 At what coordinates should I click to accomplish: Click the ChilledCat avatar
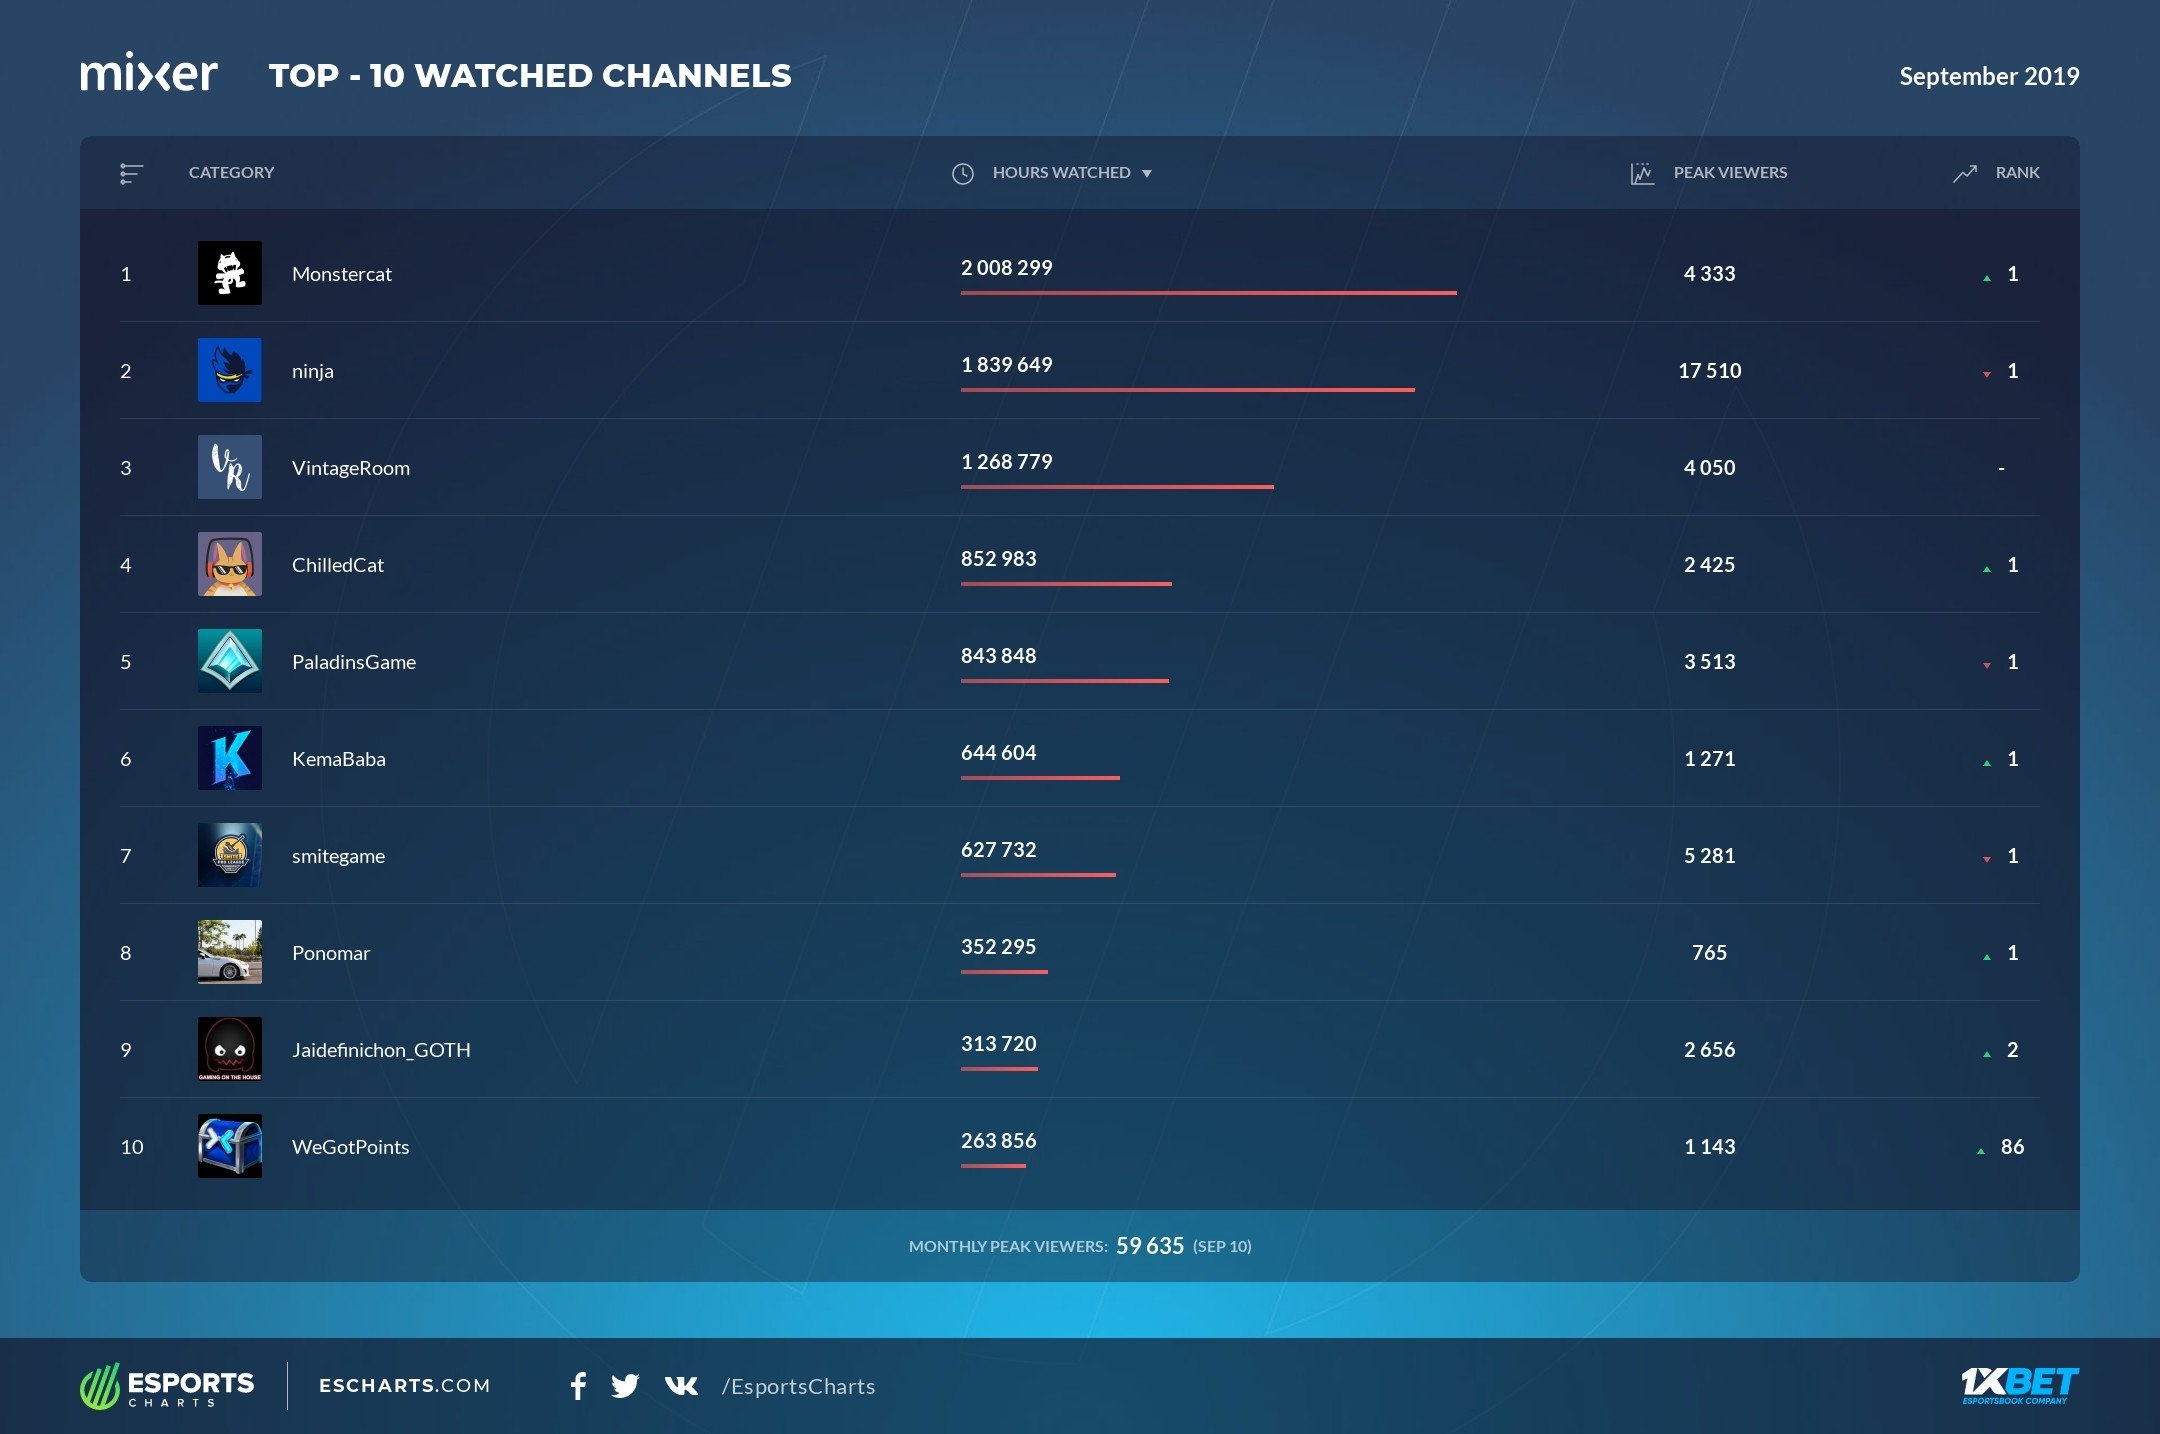(x=230, y=564)
